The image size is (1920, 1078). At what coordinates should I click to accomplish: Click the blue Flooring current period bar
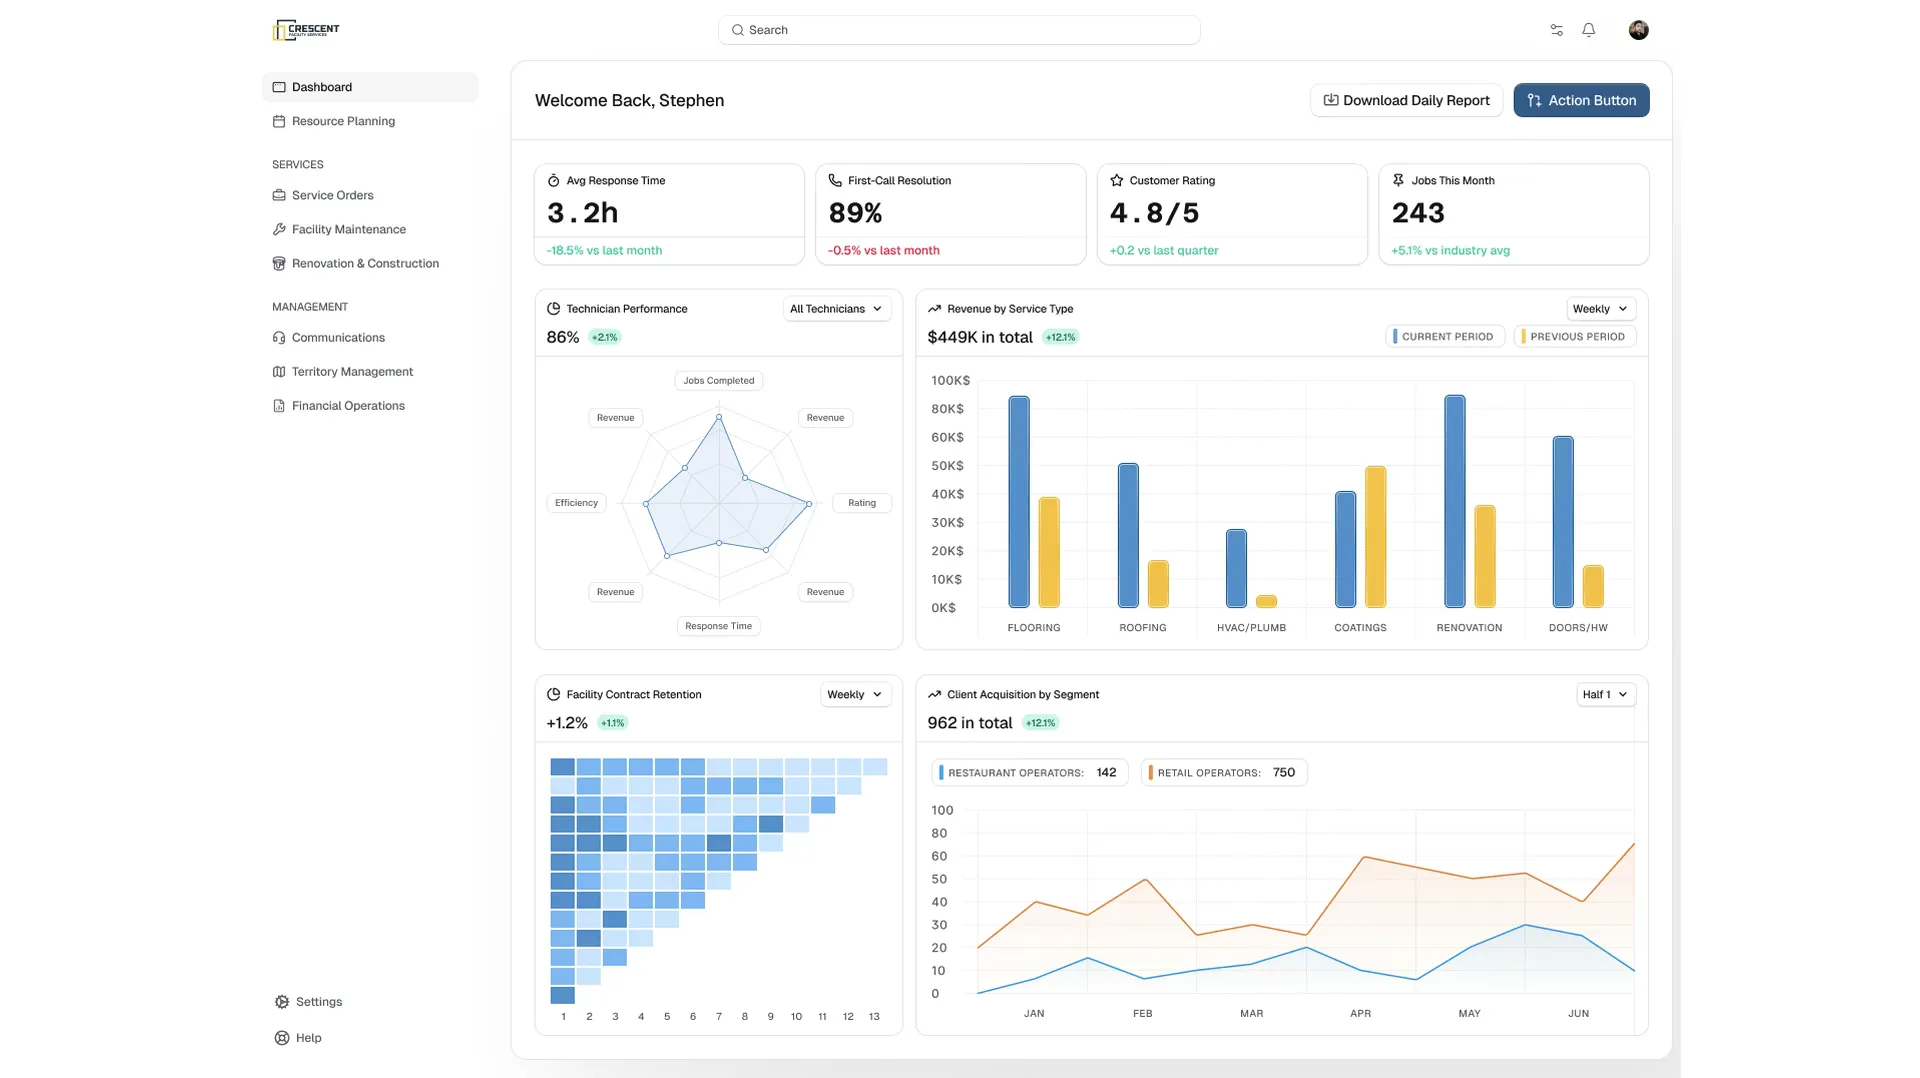coord(1019,502)
